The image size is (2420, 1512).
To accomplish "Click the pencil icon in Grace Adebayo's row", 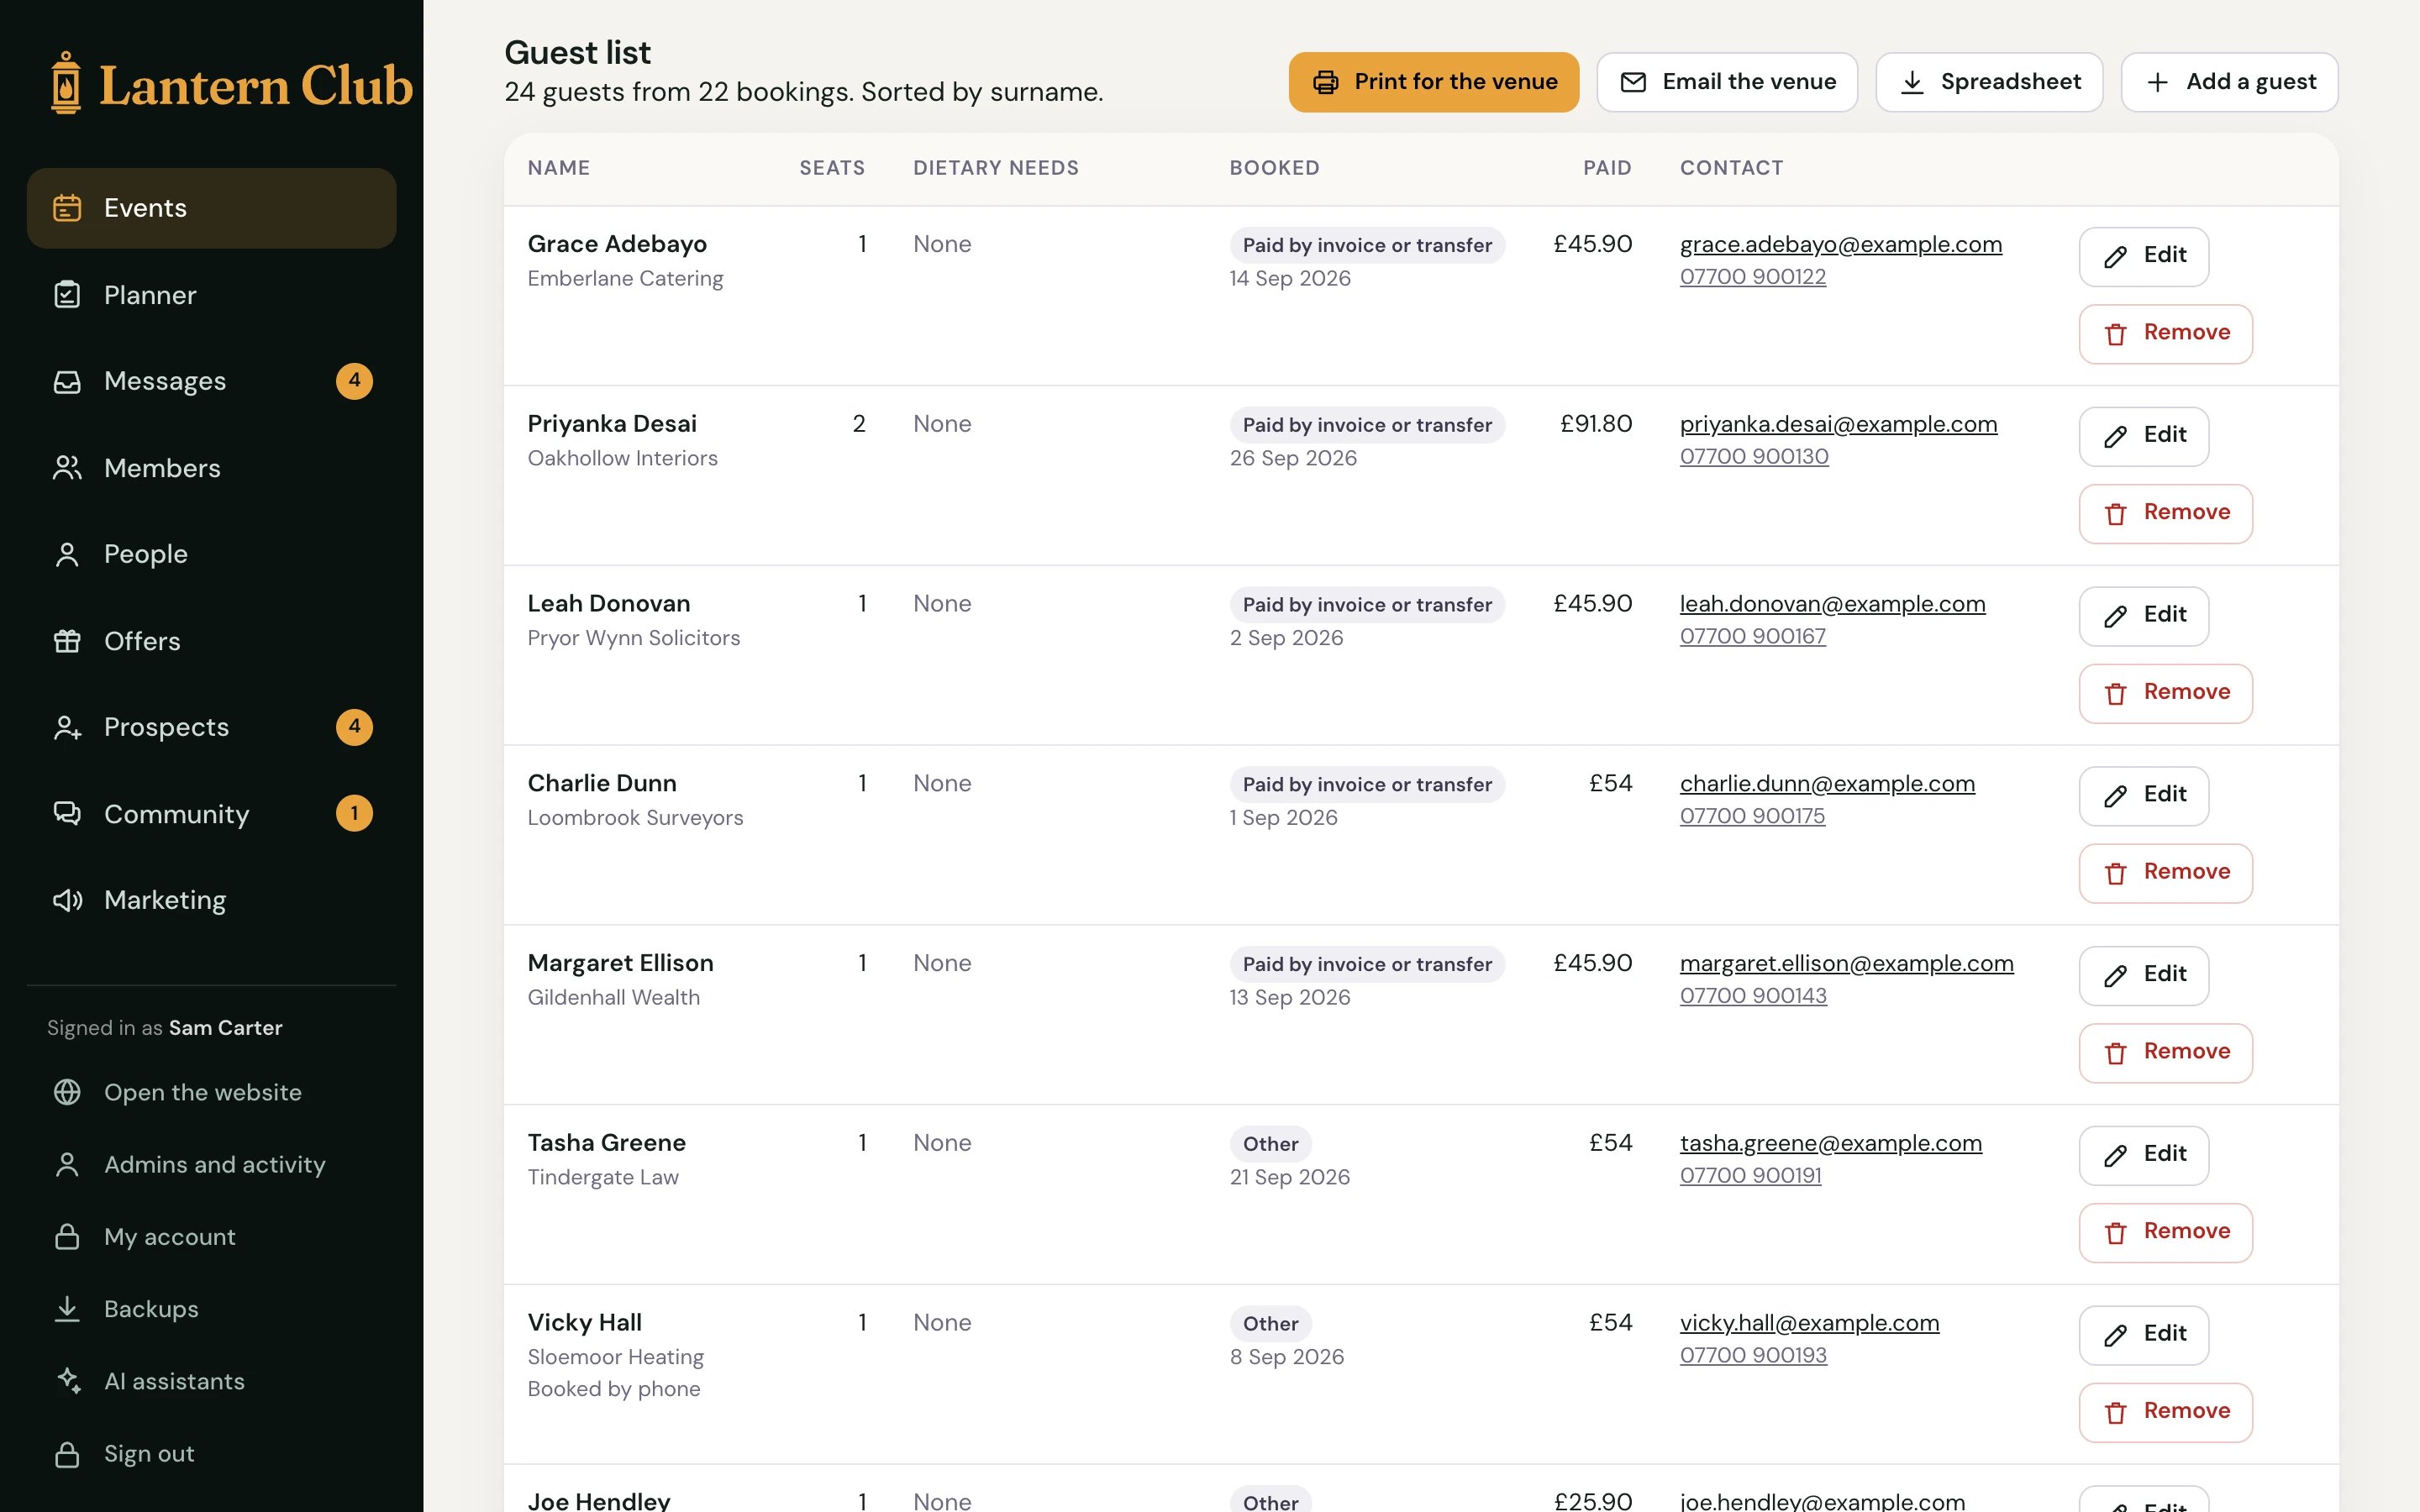I will coord(2115,257).
